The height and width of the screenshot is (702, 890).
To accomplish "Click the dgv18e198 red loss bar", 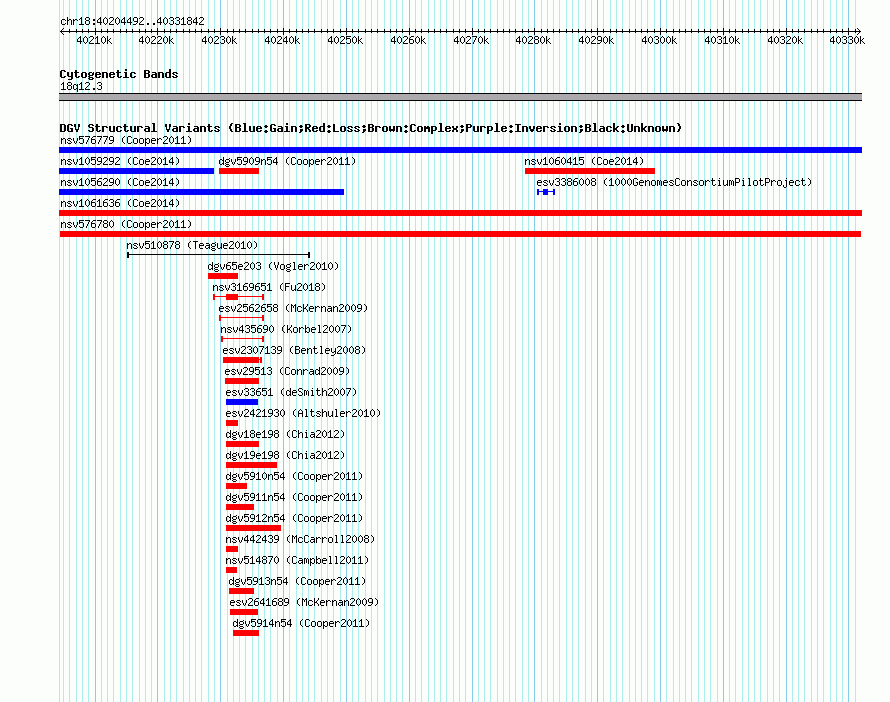I will [x=242, y=444].
